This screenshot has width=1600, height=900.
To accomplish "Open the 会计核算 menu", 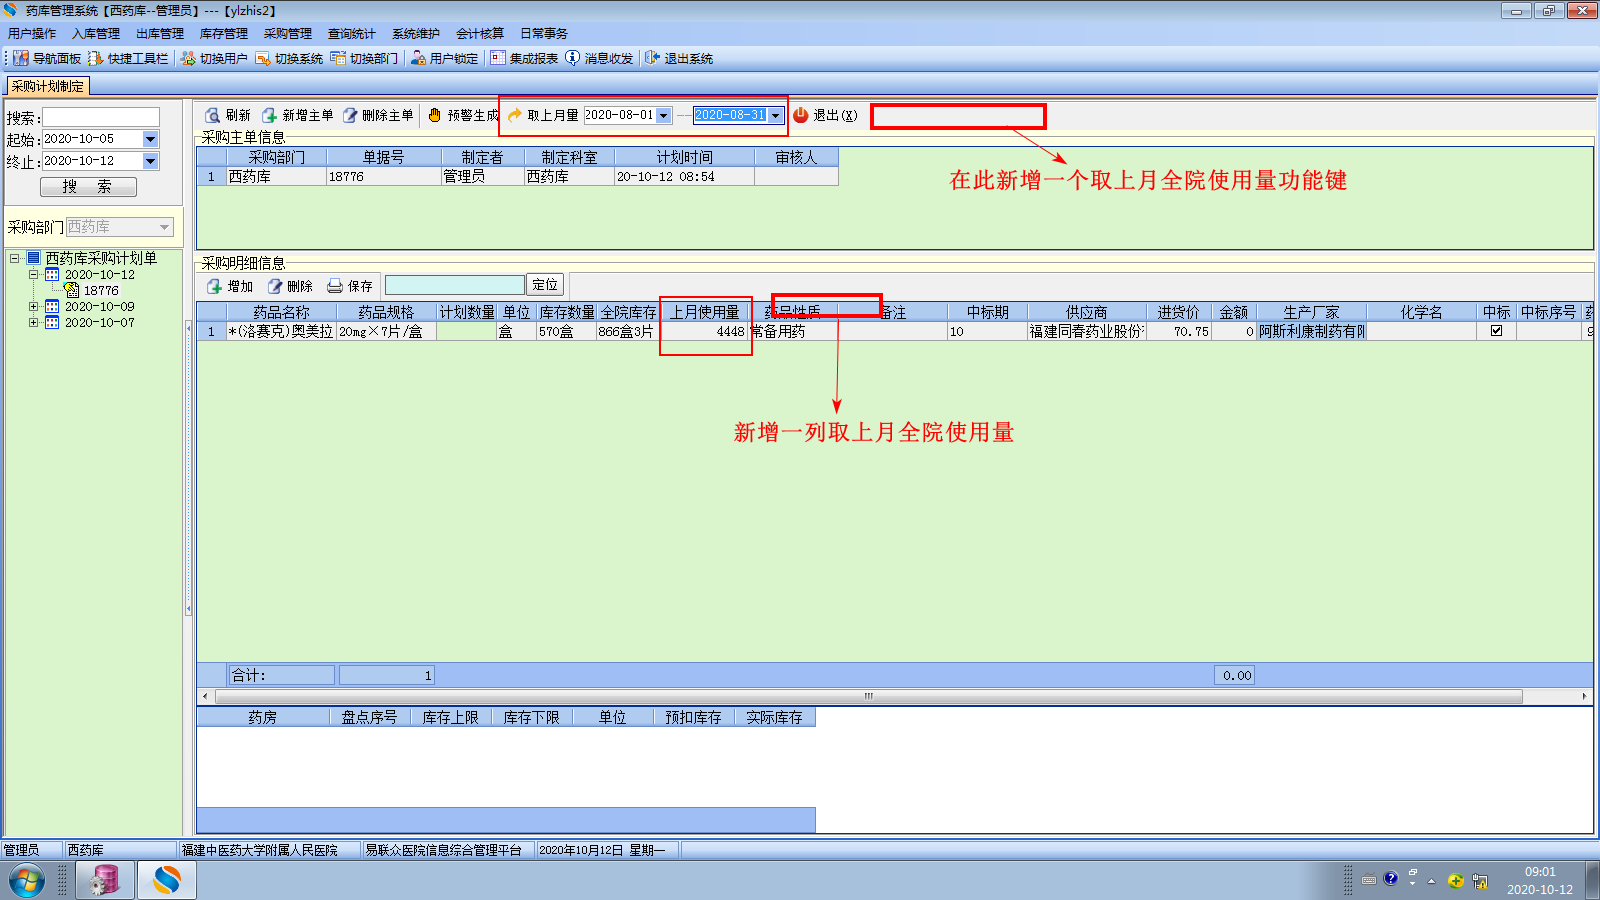I will pos(480,34).
